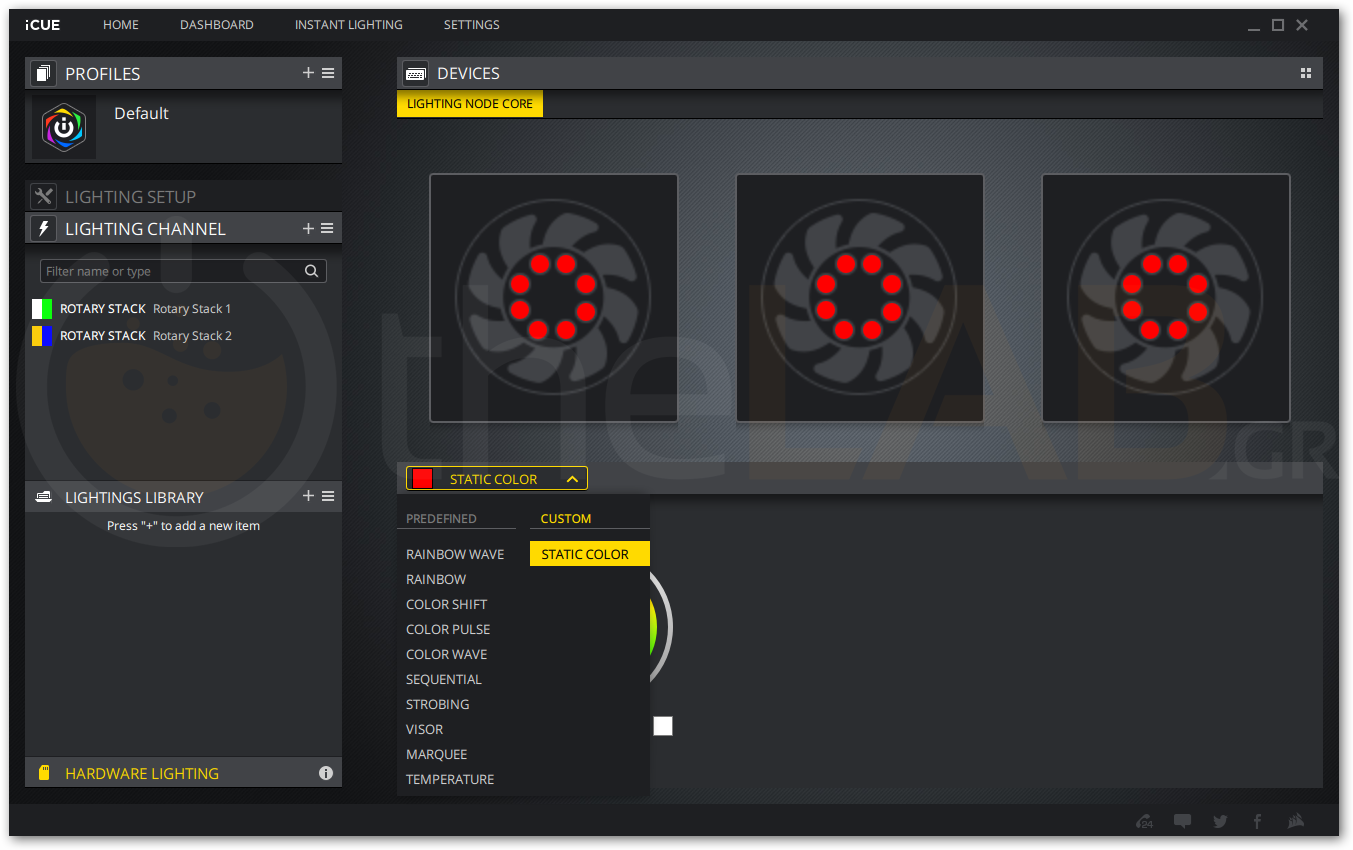Choose STROBING effect

(x=438, y=704)
